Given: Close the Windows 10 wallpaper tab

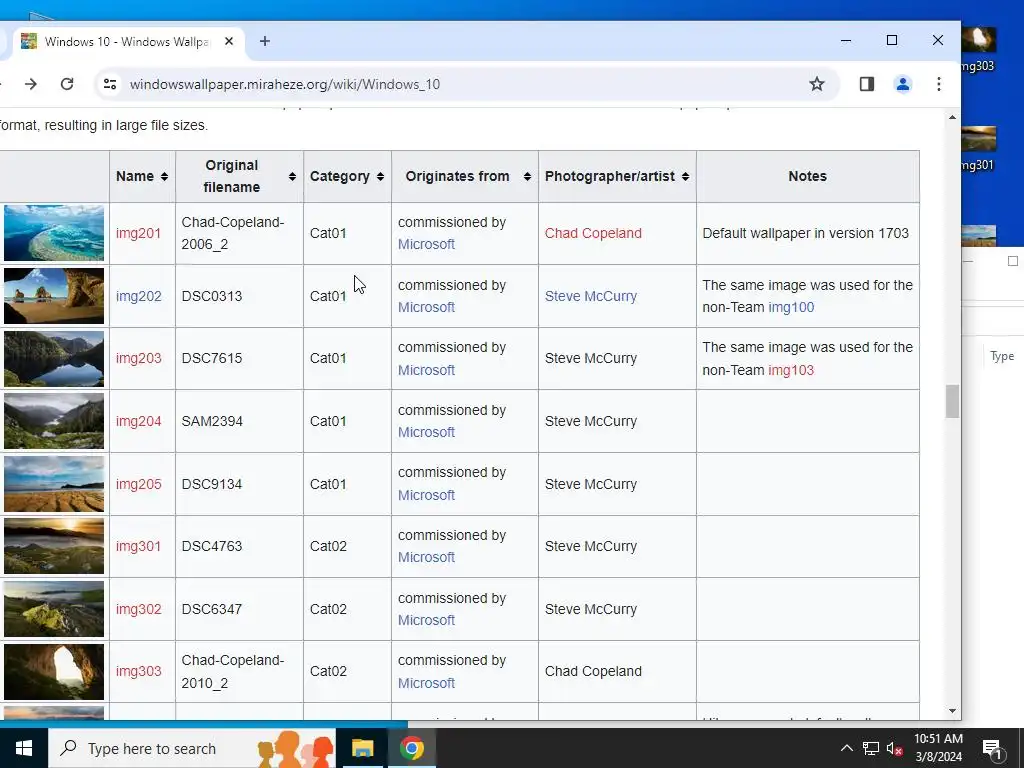Looking at the screenshot, I should 229,41.
